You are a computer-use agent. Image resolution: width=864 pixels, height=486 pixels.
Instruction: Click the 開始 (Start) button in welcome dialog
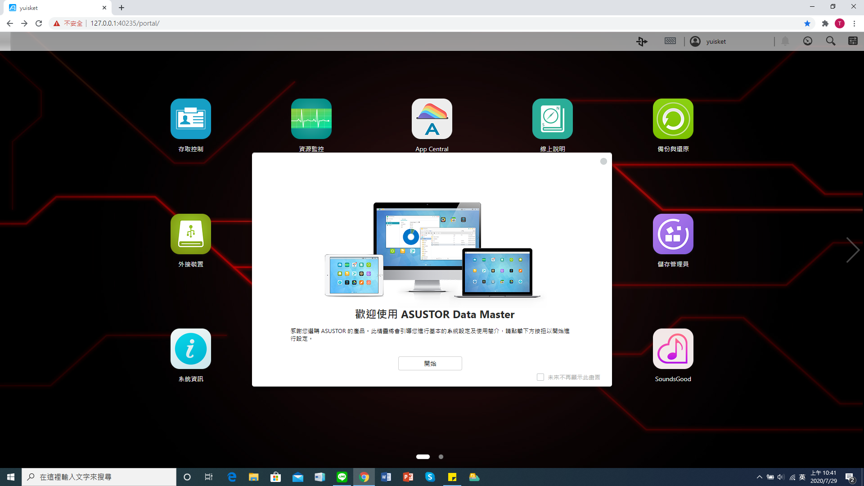pos(430,363)
